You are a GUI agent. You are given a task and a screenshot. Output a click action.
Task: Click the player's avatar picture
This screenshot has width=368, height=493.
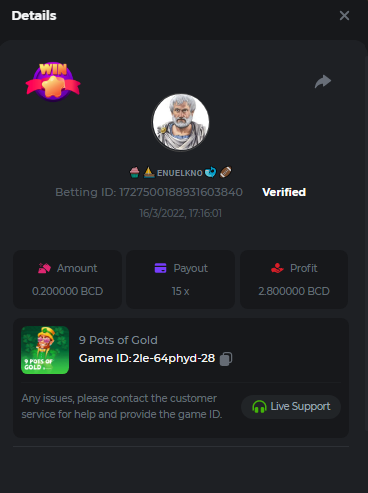tap(181, 122)
